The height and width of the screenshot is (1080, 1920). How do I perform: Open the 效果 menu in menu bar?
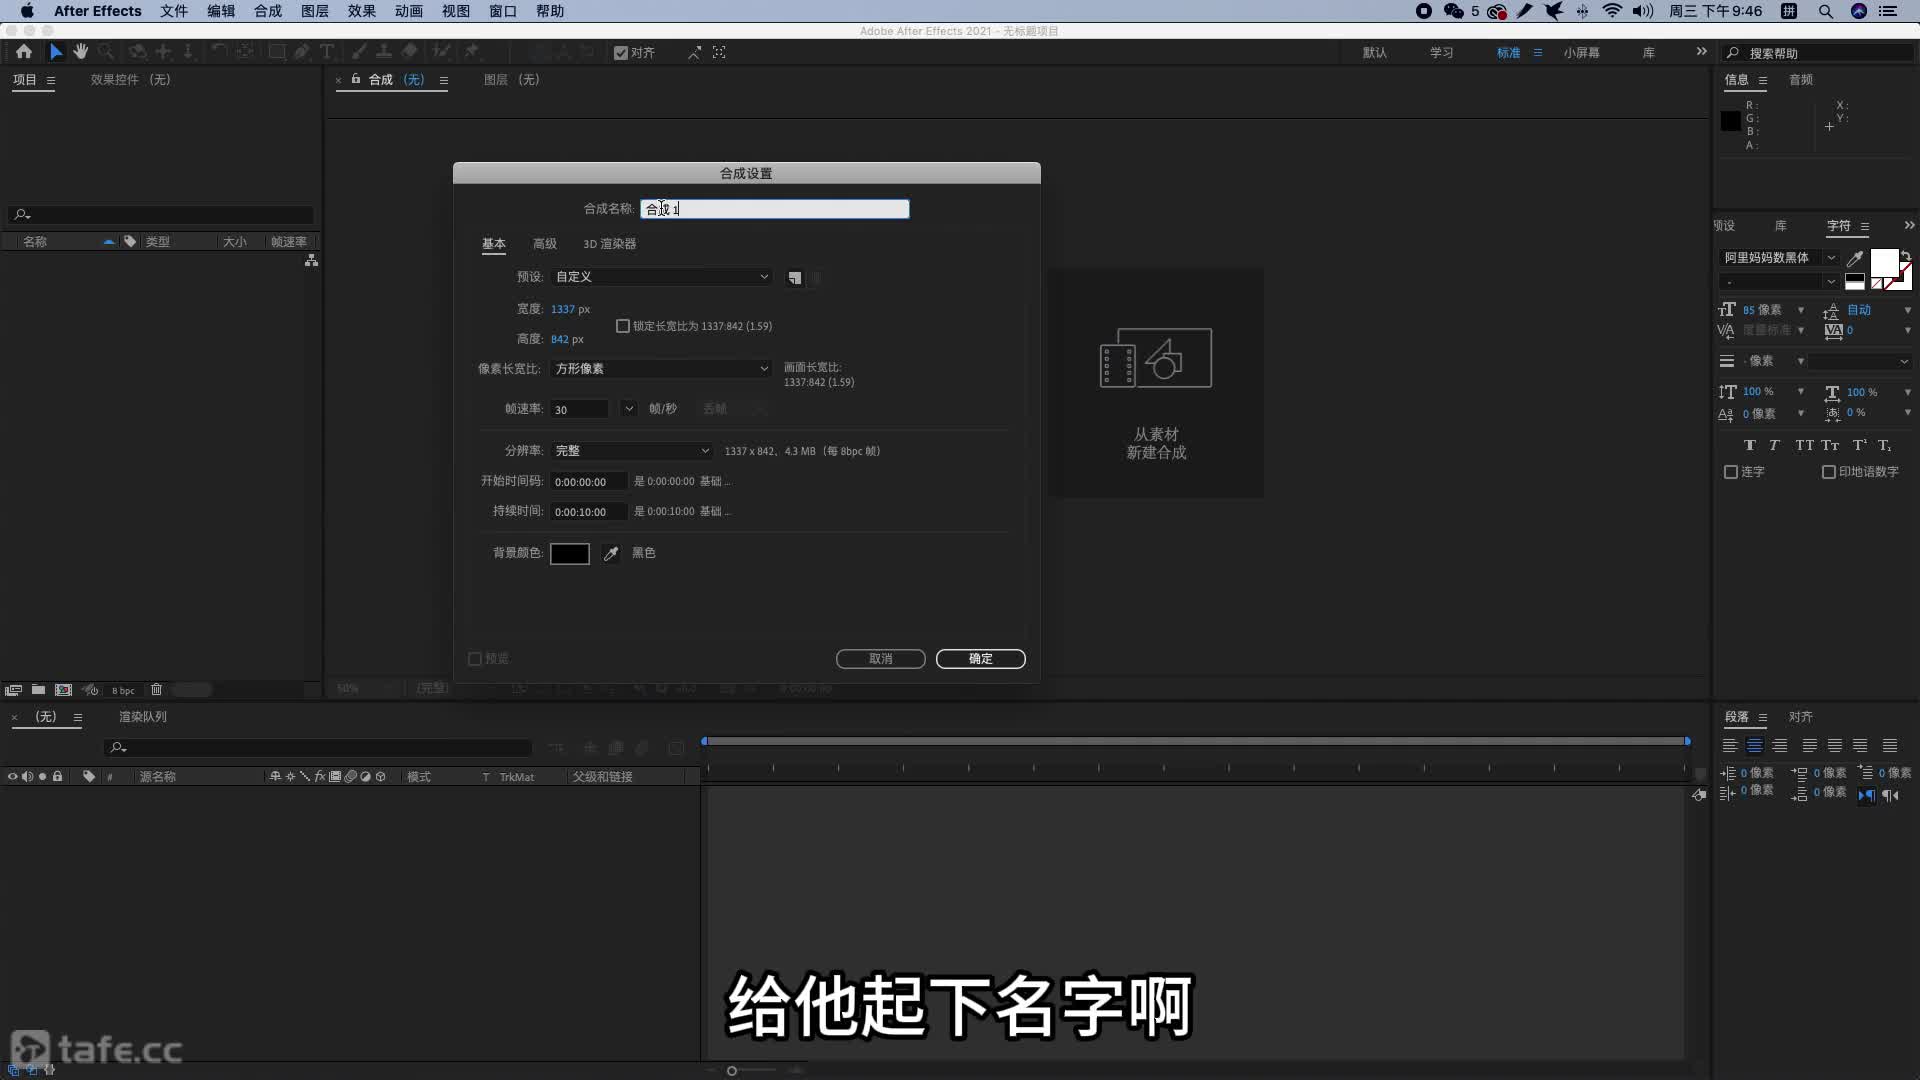point(361,11)
